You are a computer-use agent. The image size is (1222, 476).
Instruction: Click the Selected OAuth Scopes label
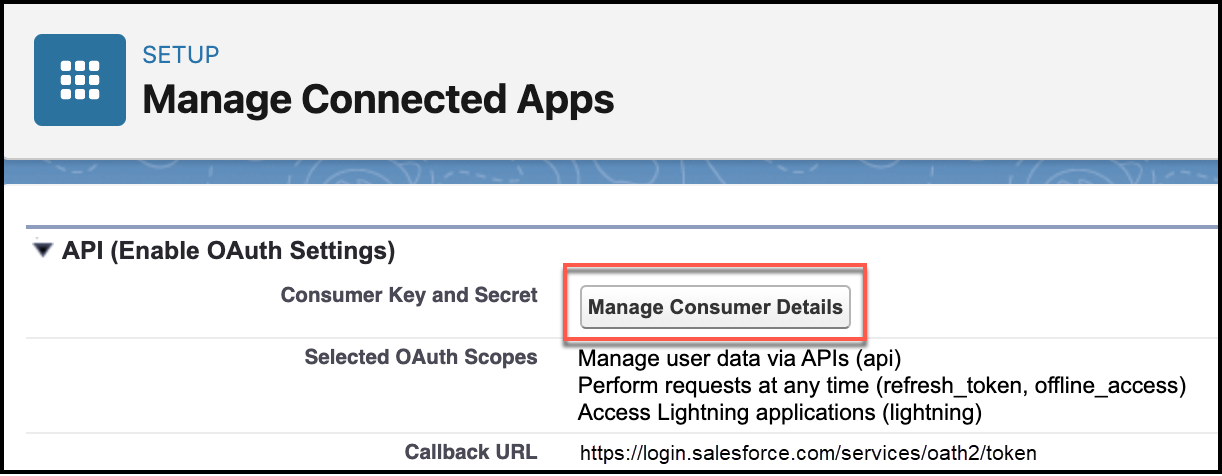point(420,357)
